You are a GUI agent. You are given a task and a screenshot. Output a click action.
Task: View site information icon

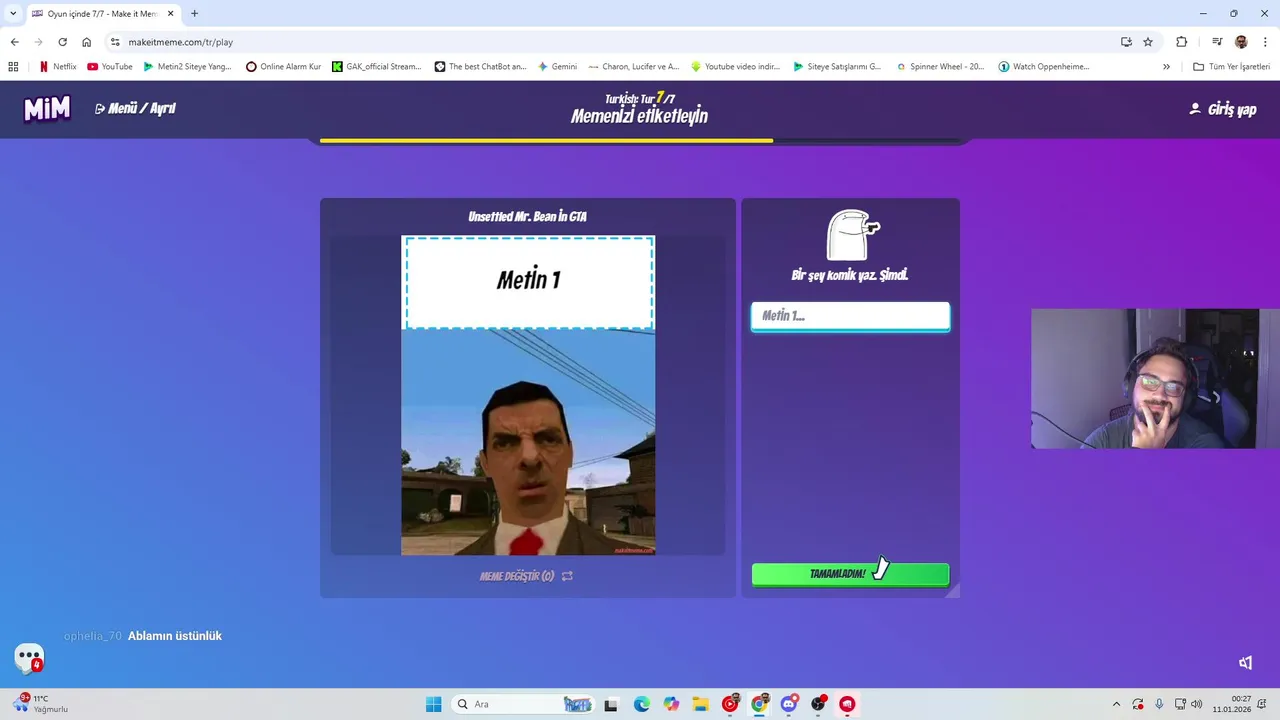click(x=115, y=42)
